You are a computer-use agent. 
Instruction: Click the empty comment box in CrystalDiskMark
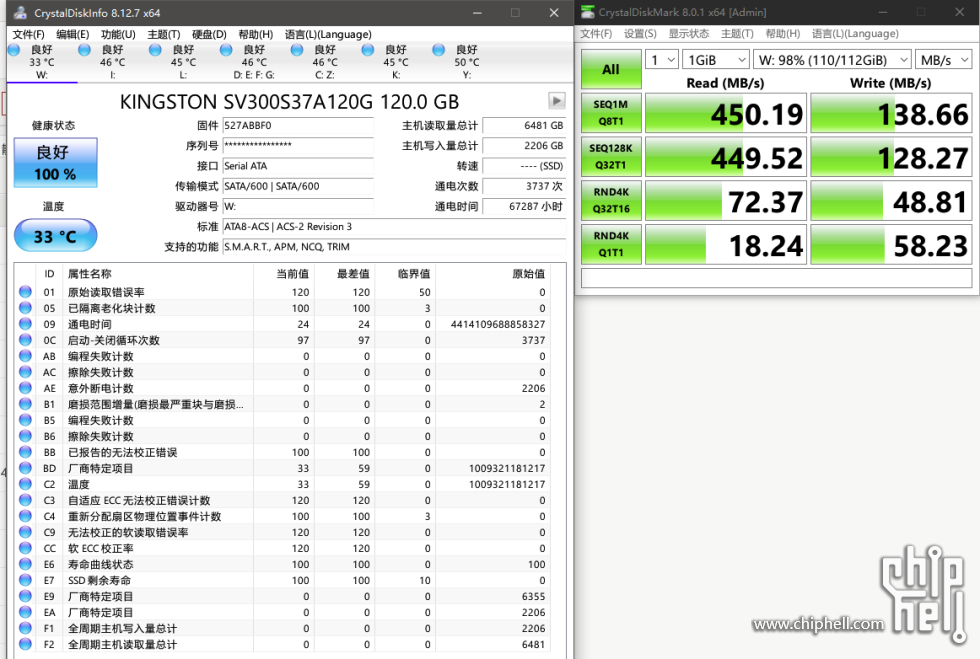[777, 278]
